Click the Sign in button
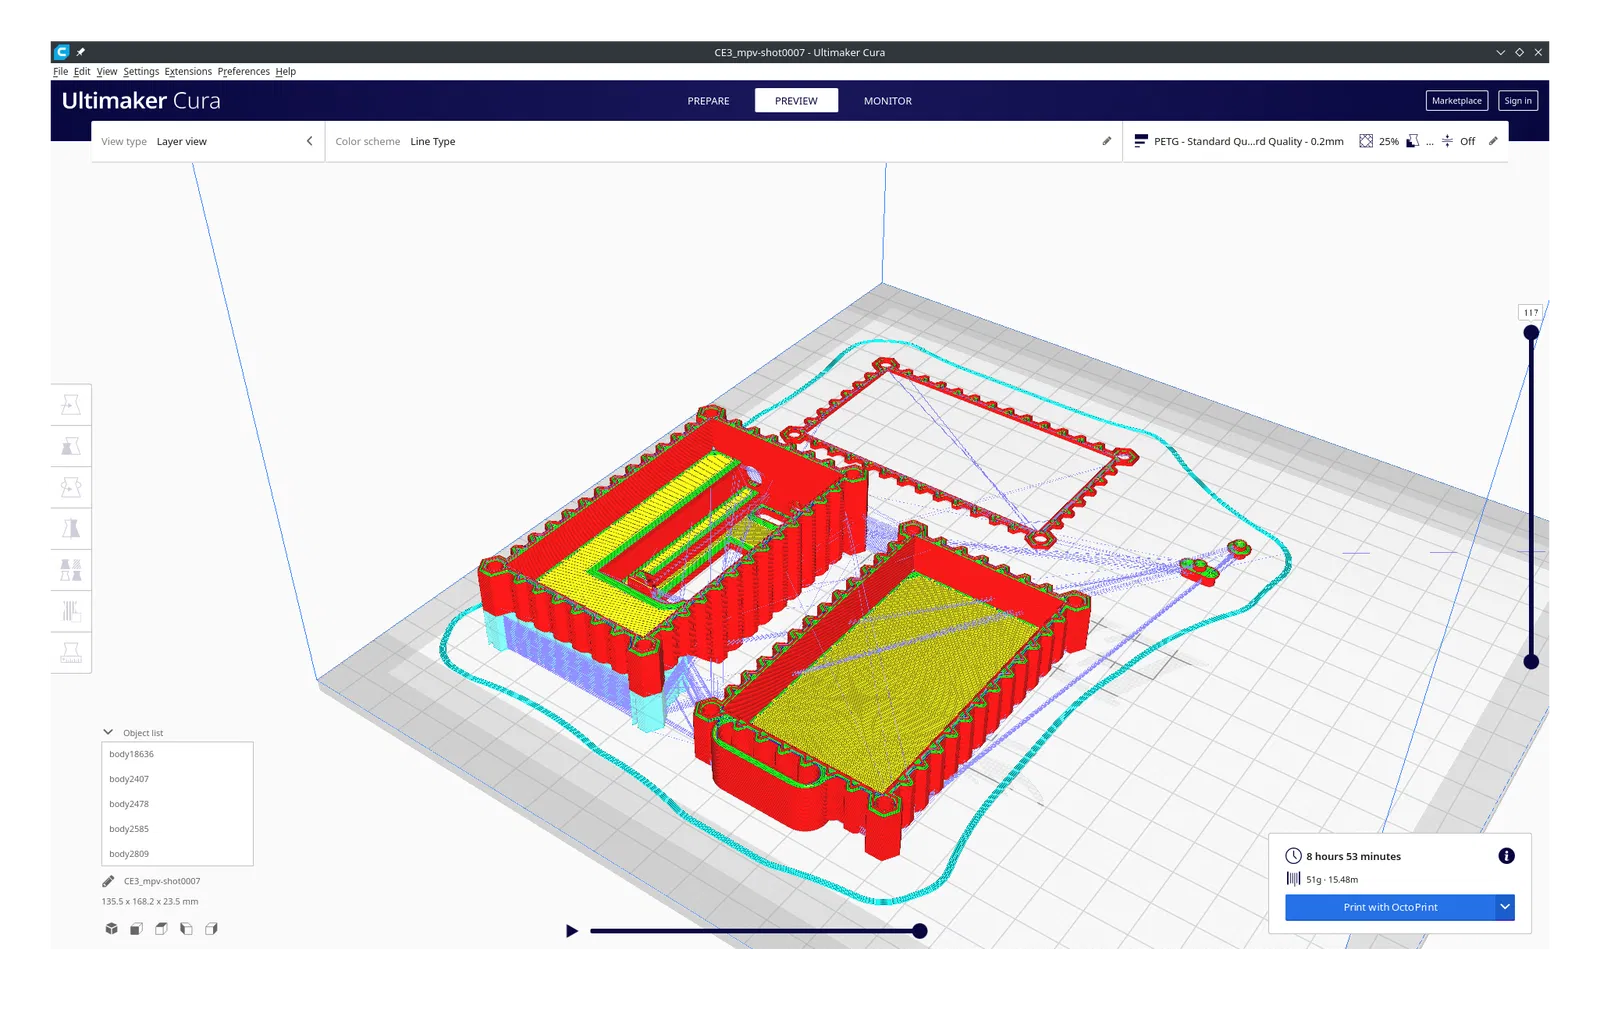The height and width of the screenshot is (1009, 1600). pyautogui.click(x=1518, y=101)
